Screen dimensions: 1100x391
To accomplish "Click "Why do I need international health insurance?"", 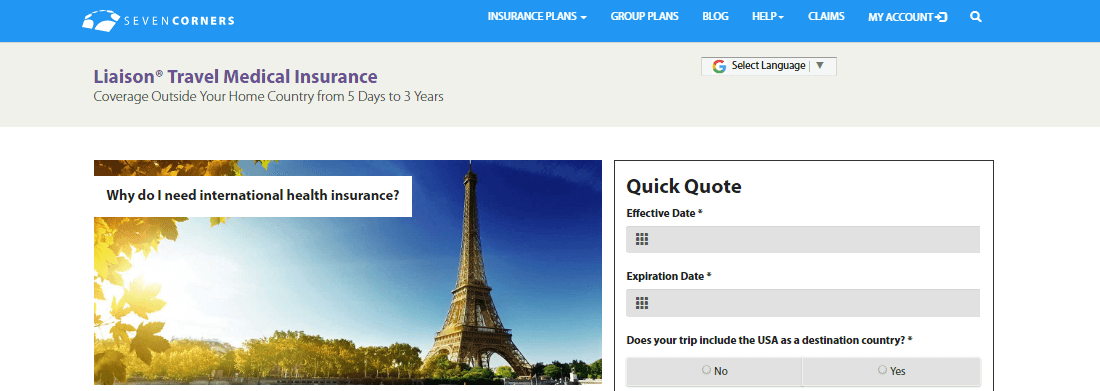I will pos(253,196).
